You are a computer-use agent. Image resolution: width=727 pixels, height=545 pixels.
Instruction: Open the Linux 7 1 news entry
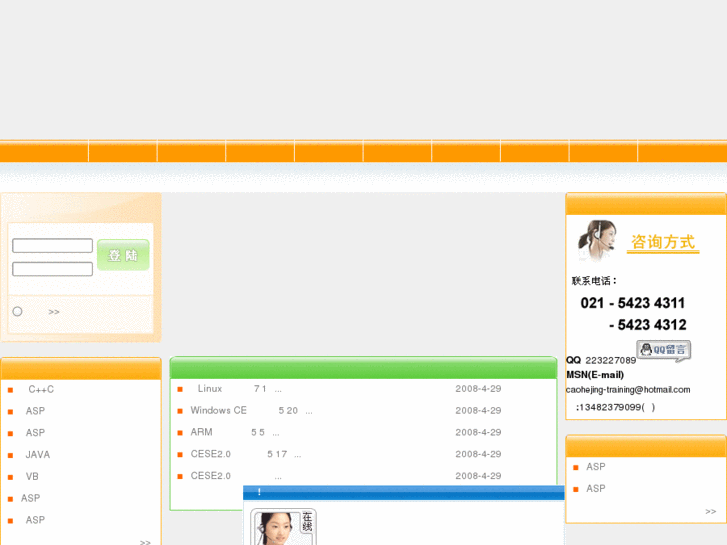pyautogui.click(x=239, y=389)
